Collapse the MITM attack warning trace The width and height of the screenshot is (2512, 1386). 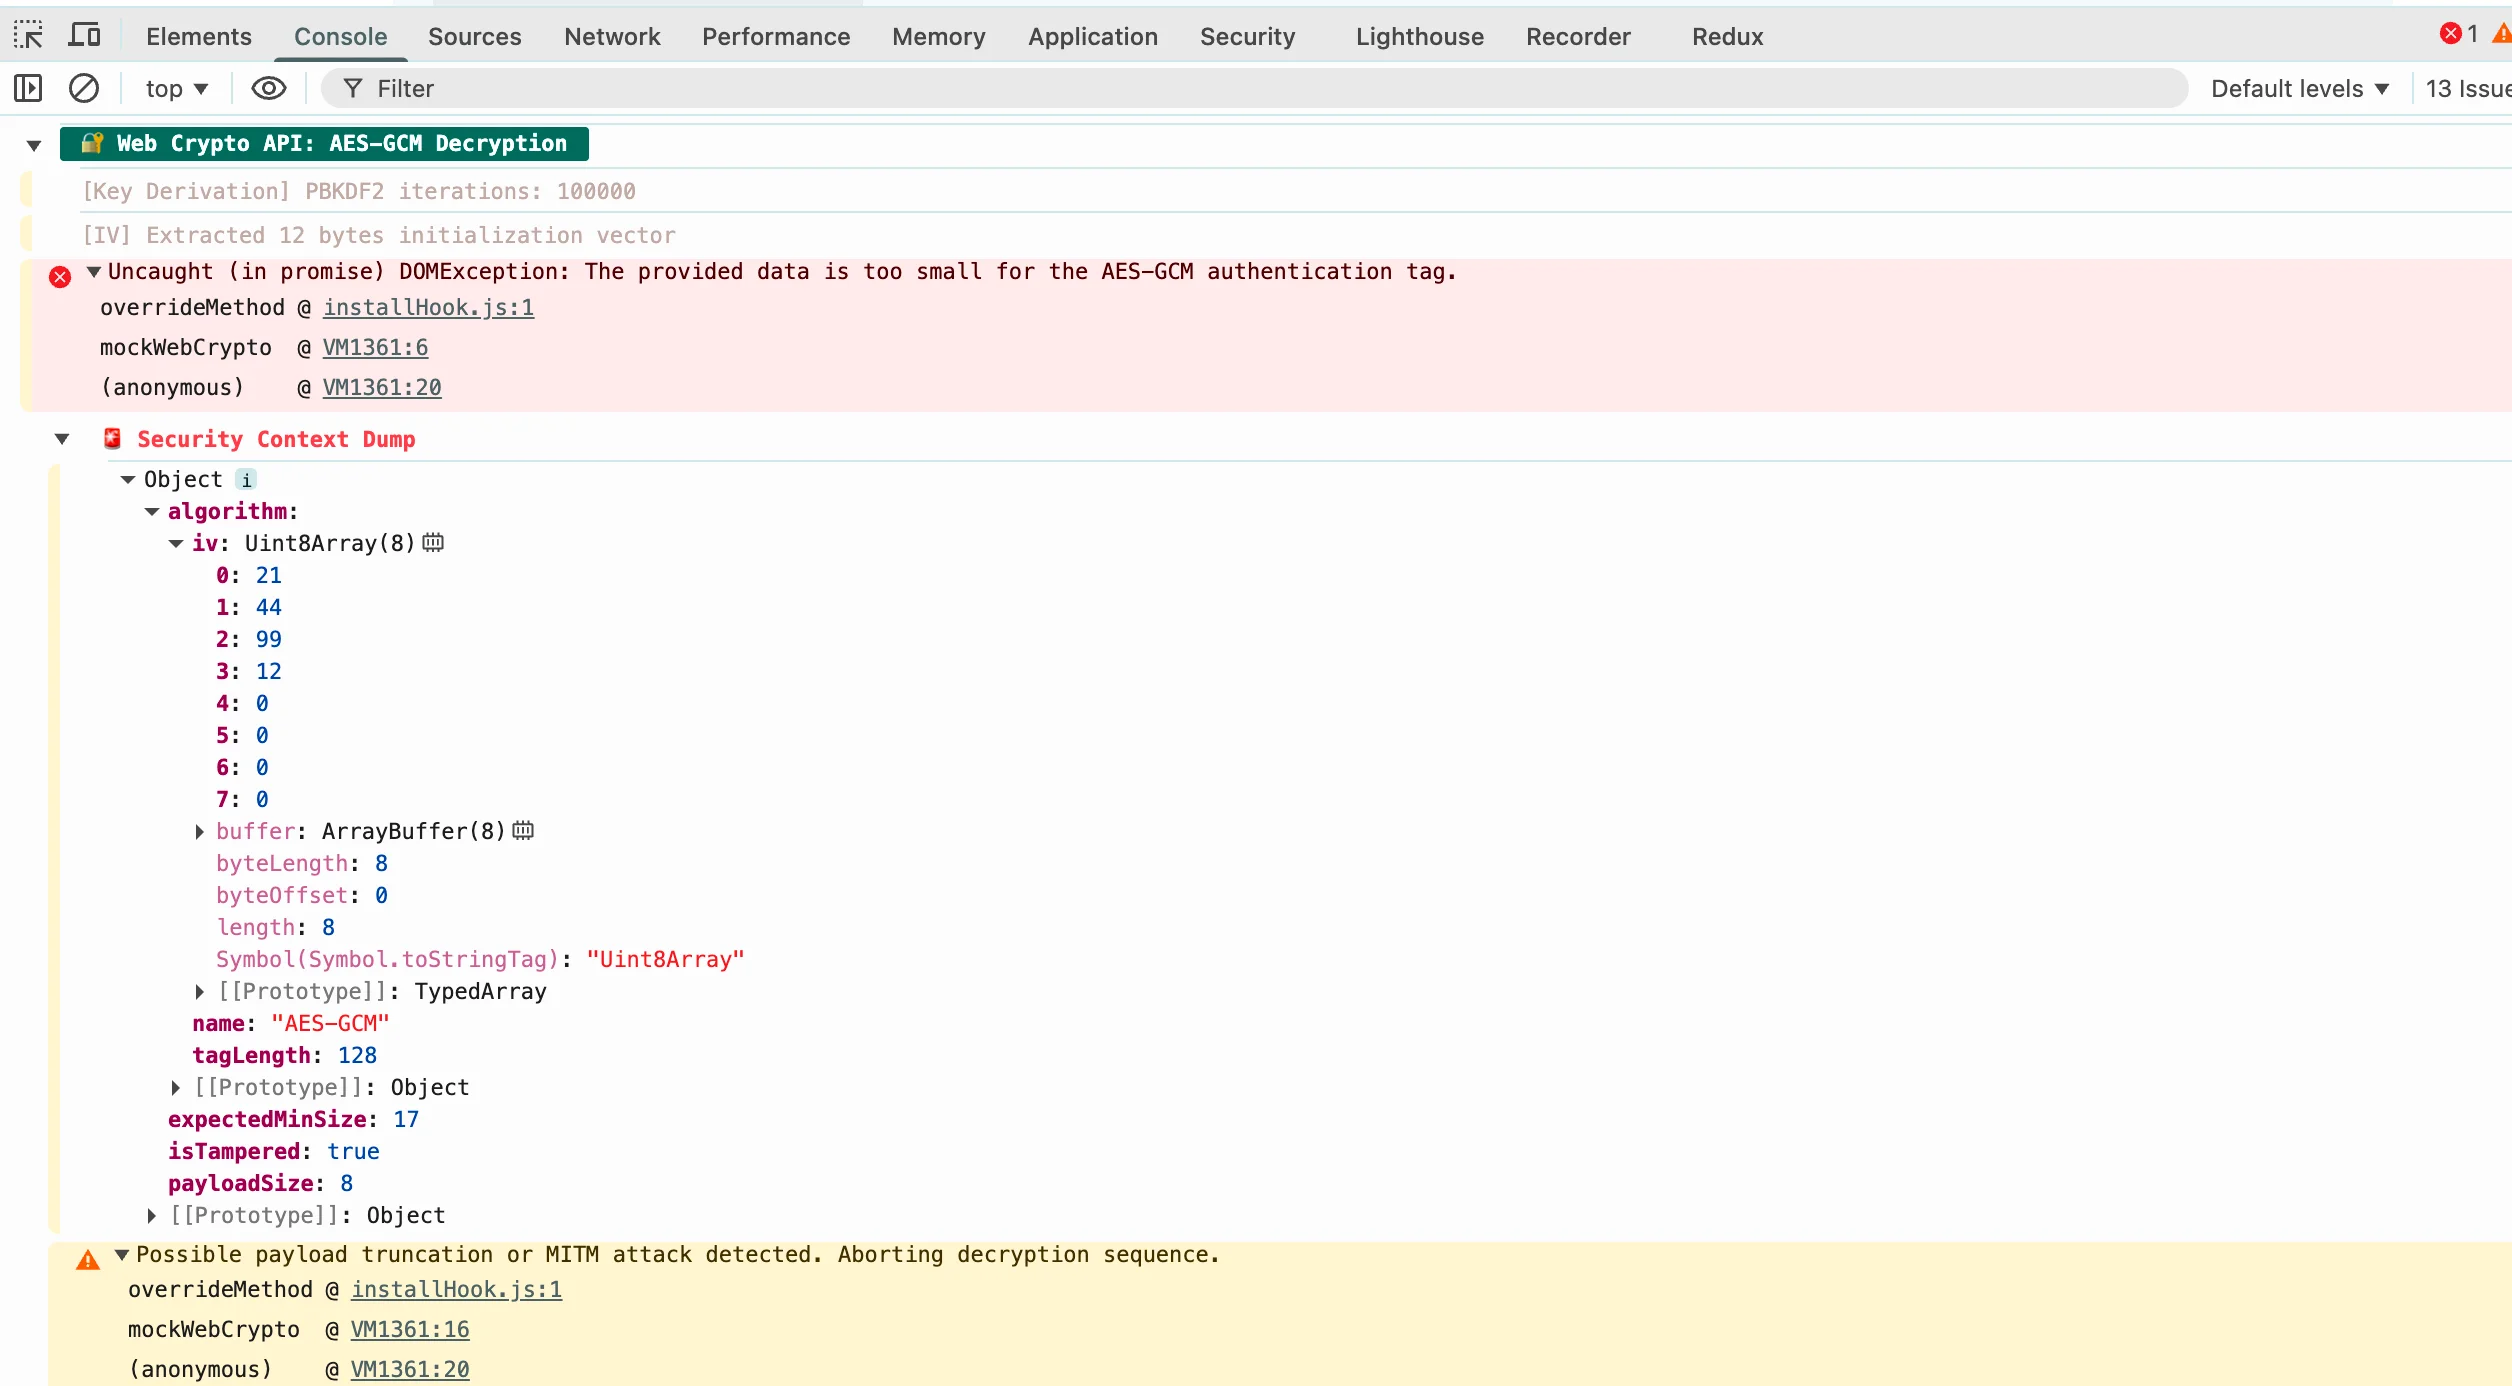point(122,1254)
